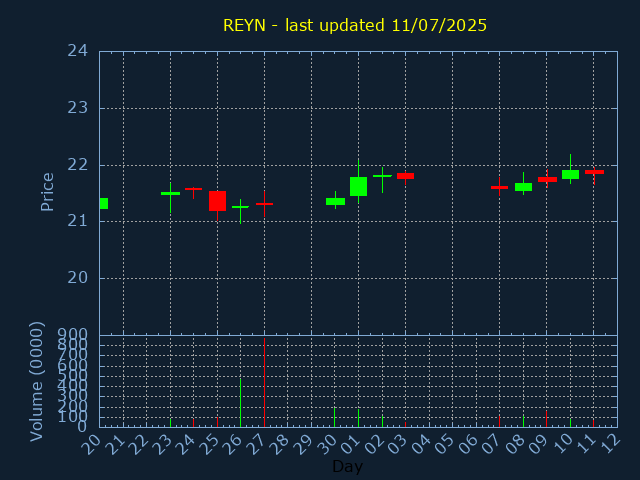The image size is (640, 480).
Task: Select the red candlestick at day 11
Action: click(x=594, y=172)
